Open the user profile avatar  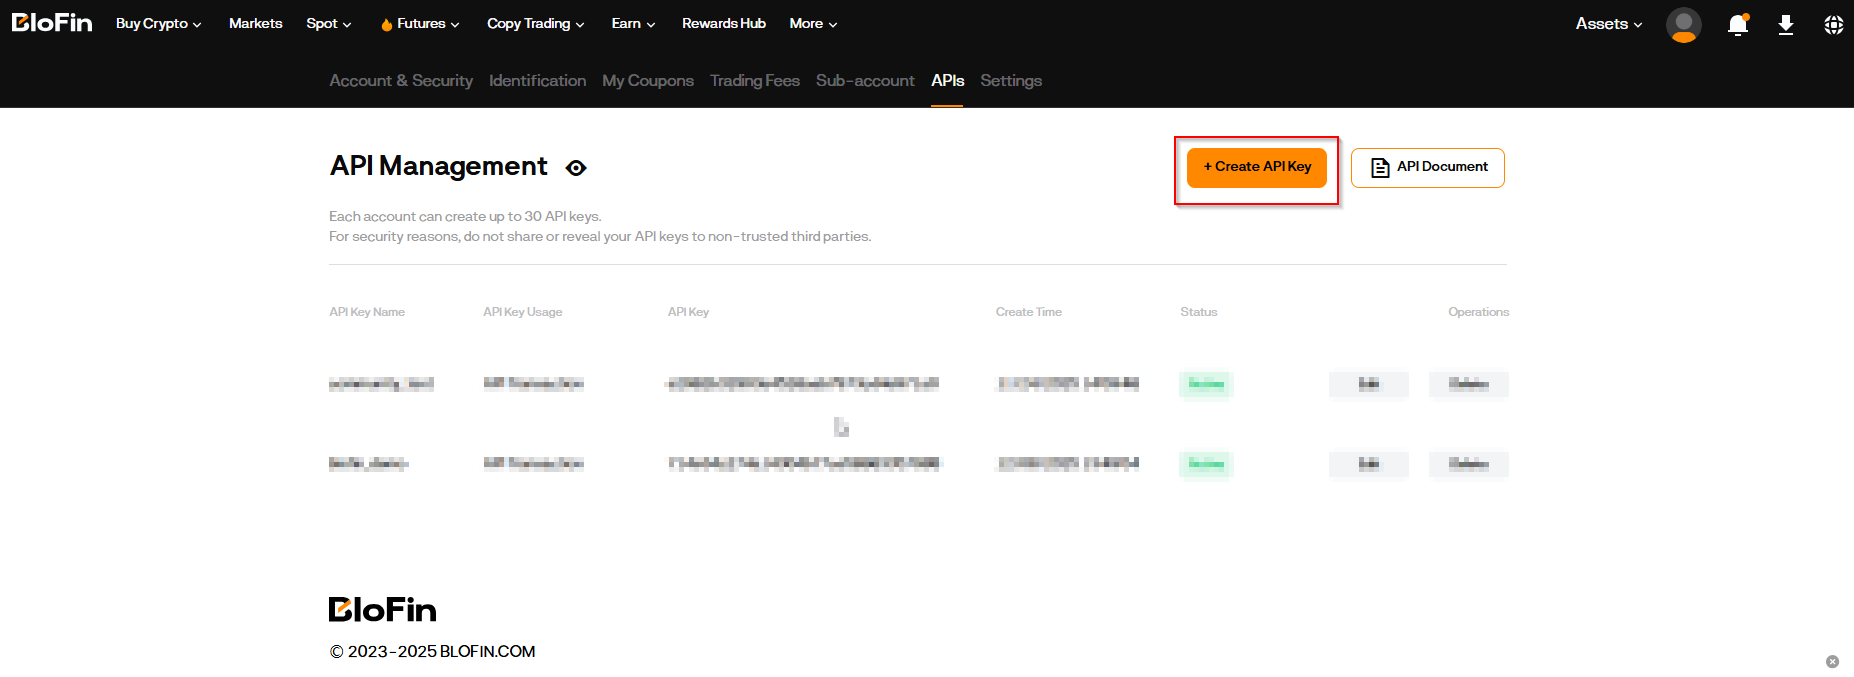(1684, 24)
